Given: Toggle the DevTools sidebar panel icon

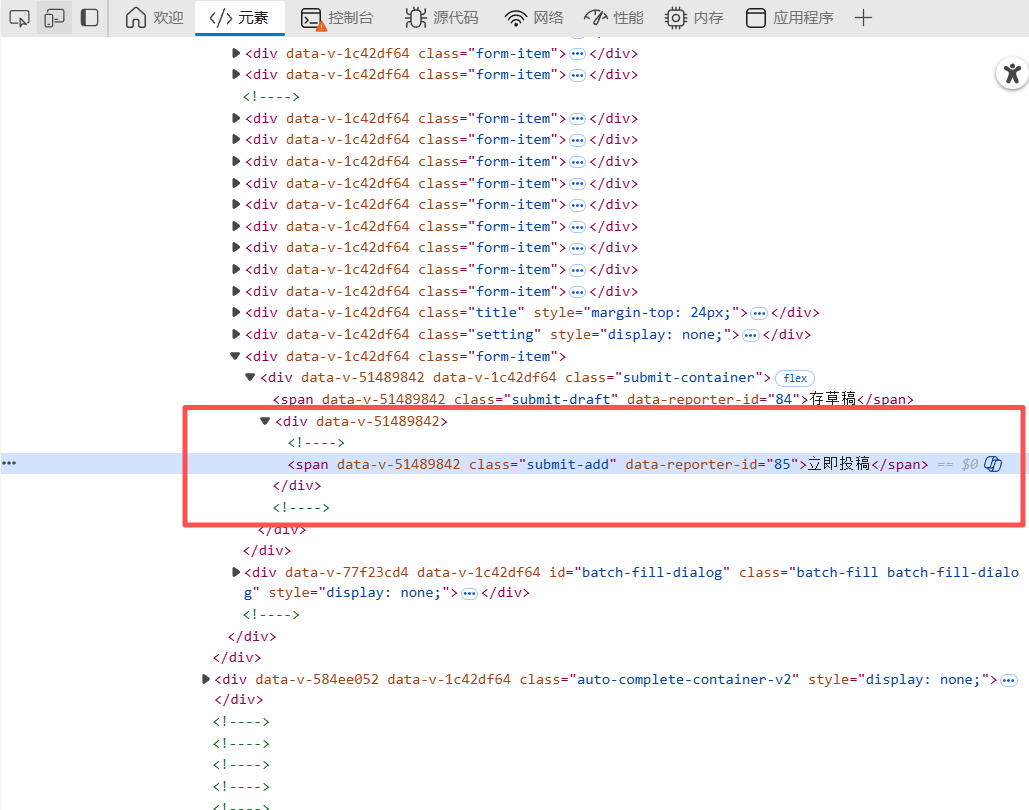Looking at the screenshot, I should (90, 17).
